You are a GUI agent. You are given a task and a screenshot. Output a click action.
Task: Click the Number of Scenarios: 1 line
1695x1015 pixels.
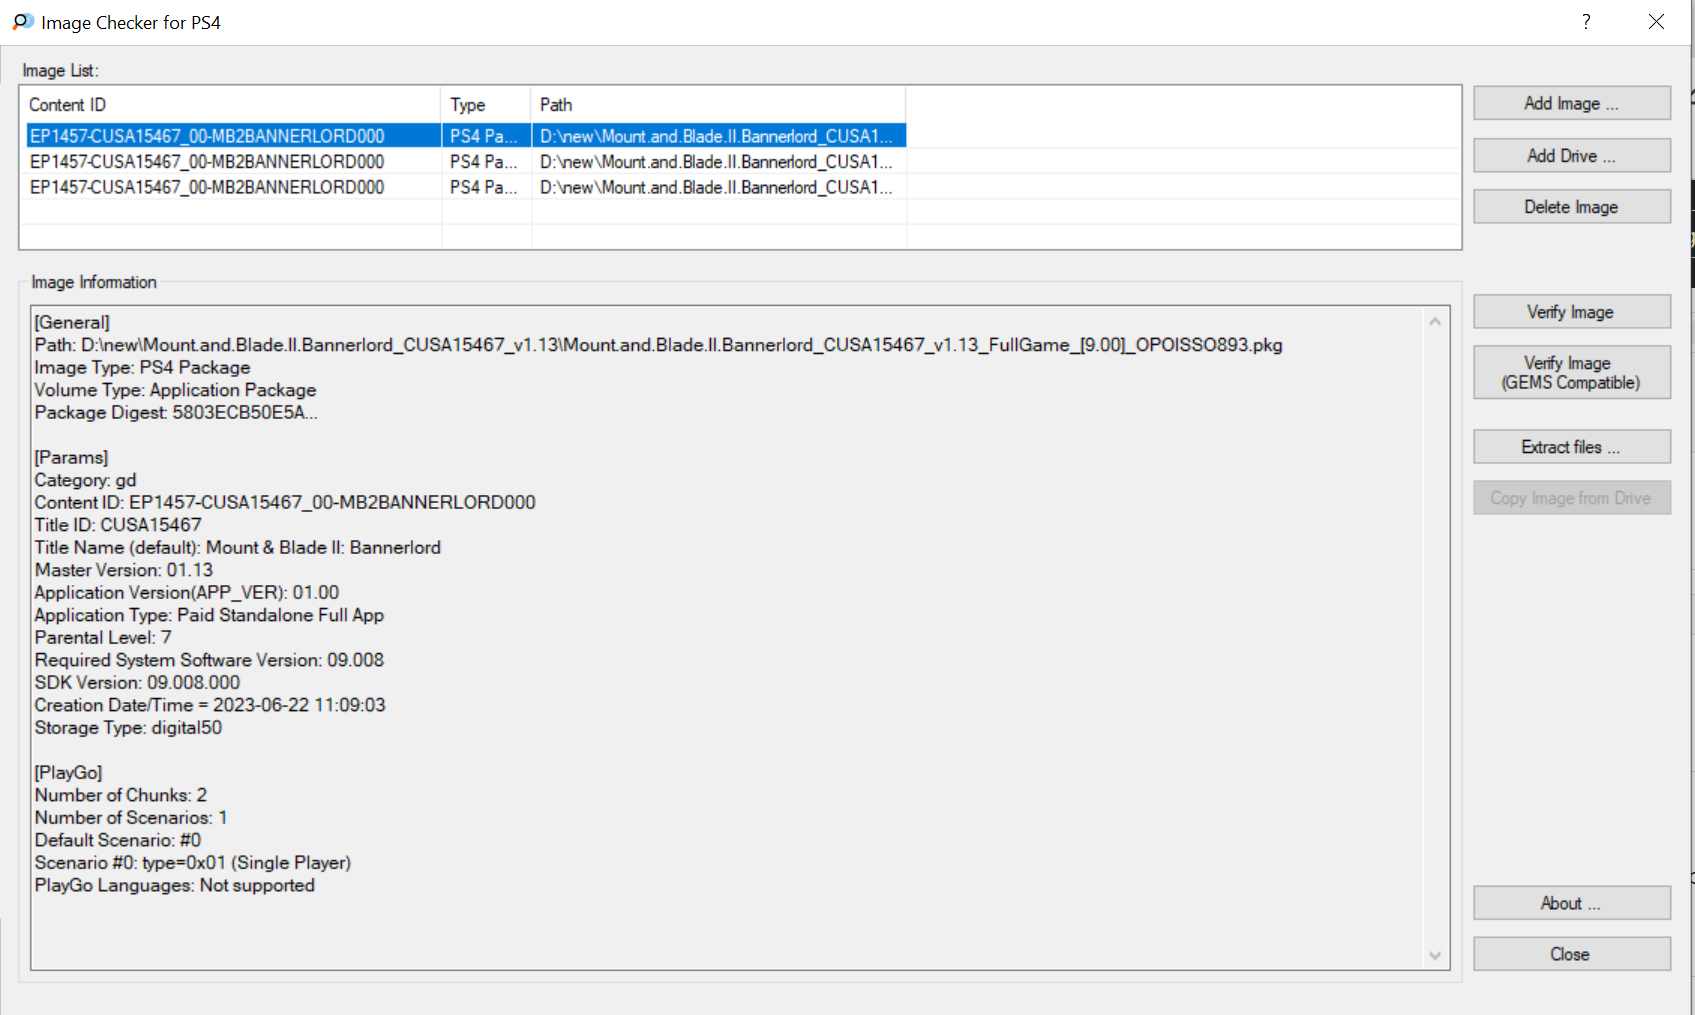pyautogui.click(x=131, y=817)
